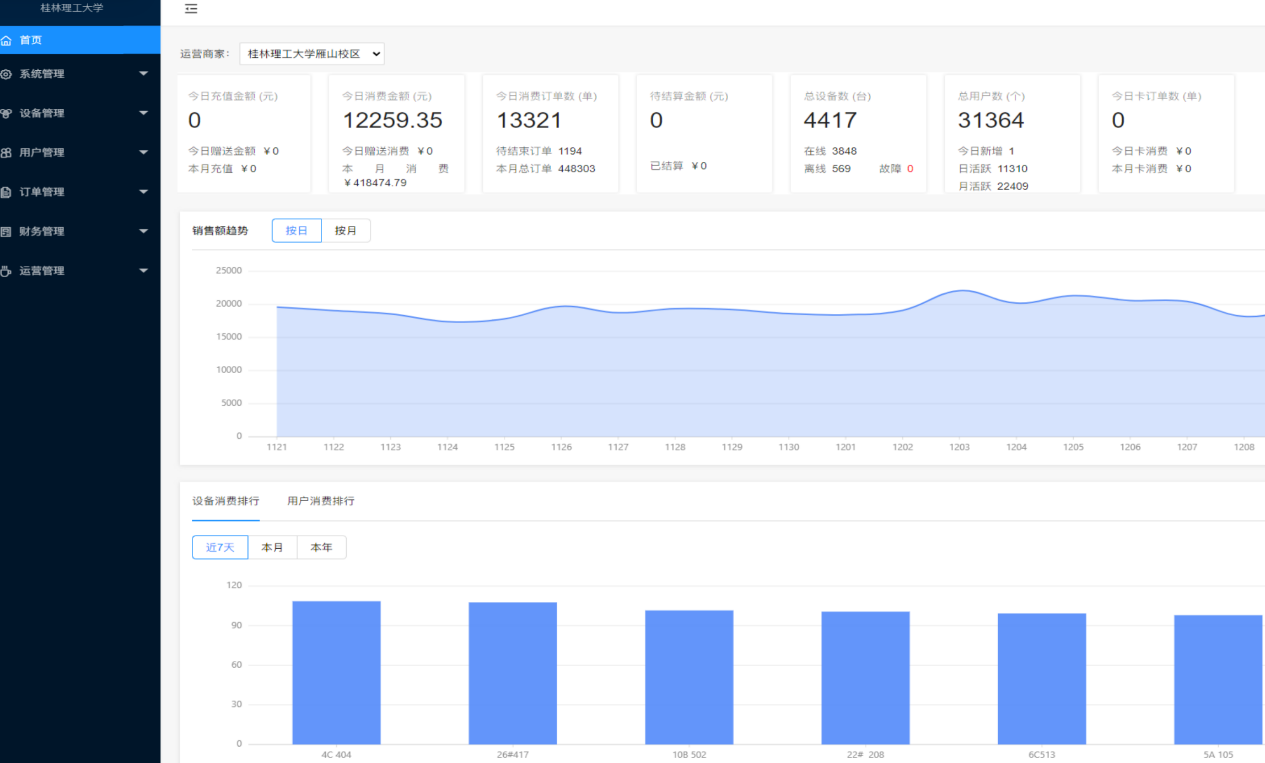
Task: Click the 1203 peak on sales chart
Action: click(960, 291)
